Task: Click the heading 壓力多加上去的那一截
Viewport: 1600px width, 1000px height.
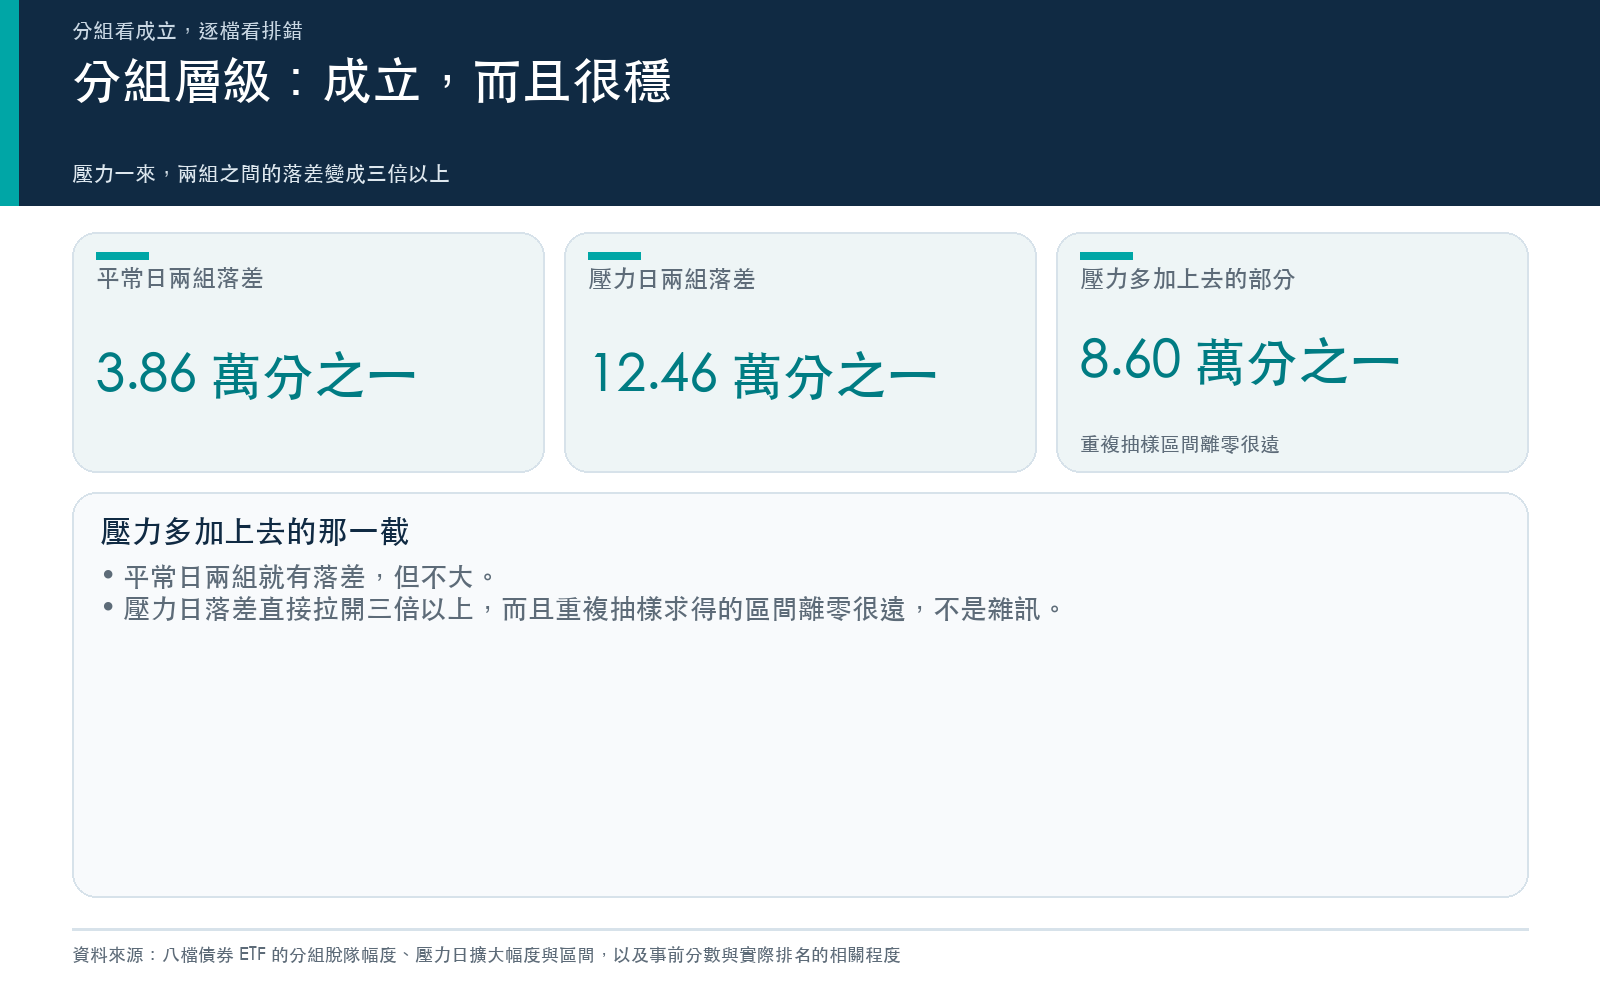Action: [x=255, y=531]
